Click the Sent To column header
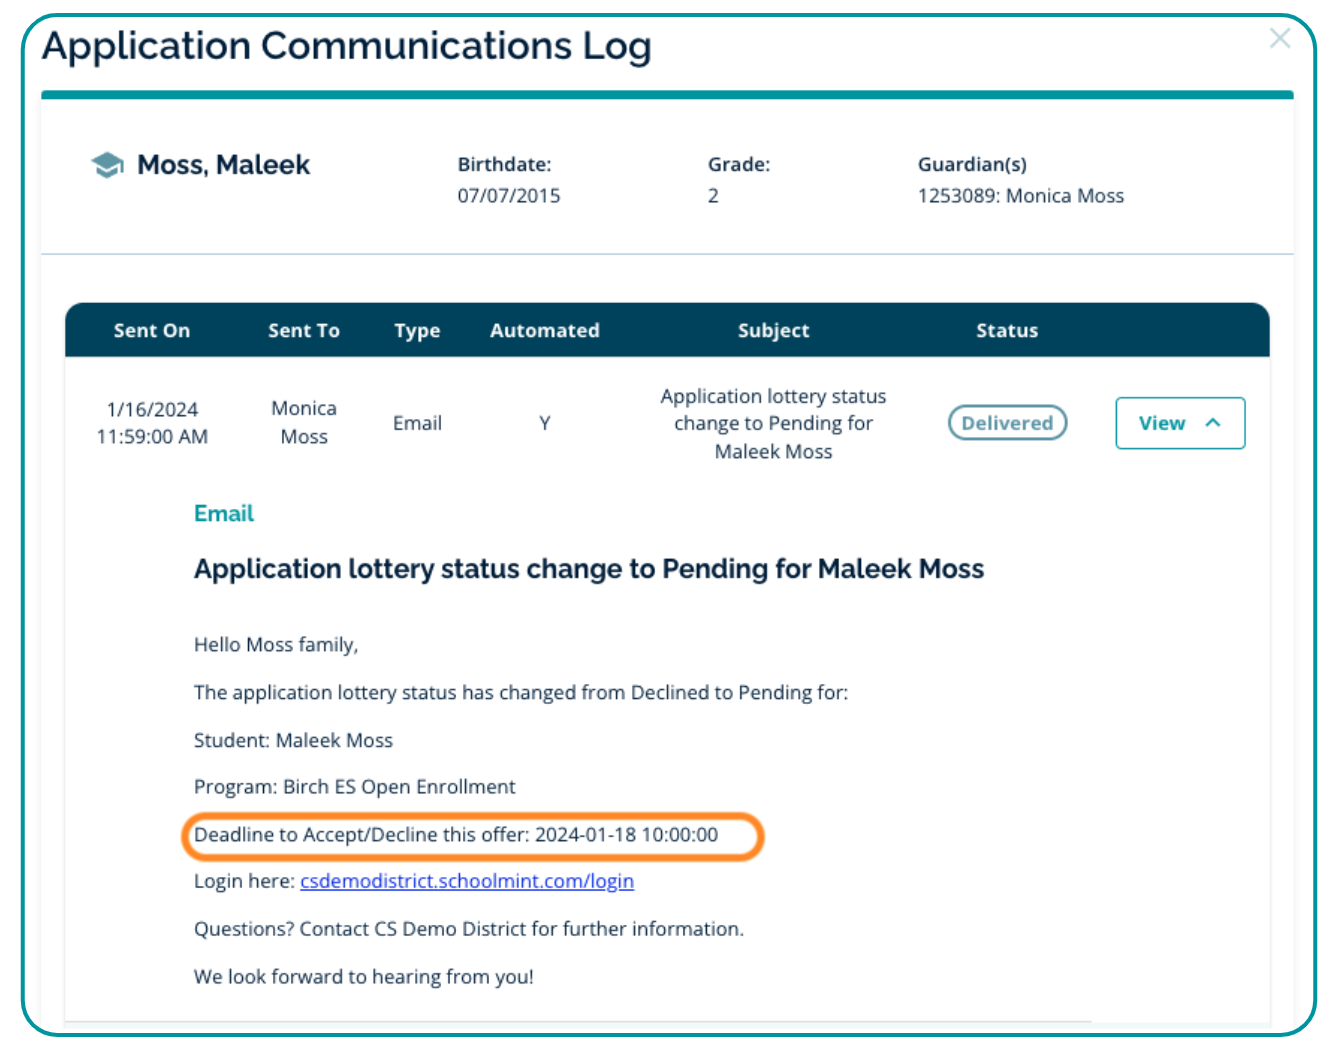Image resolution: width=1339 pixels, height=1042 pixels. click(303, 331)
